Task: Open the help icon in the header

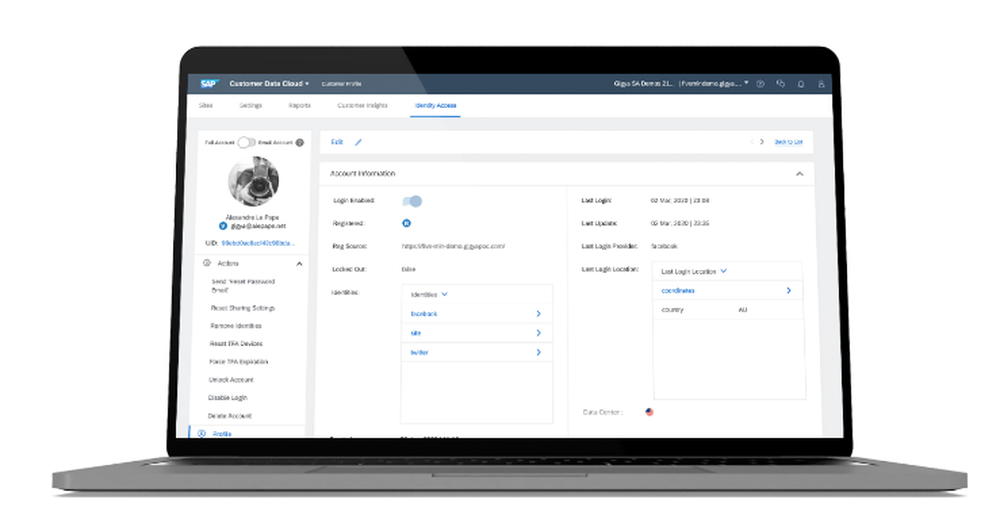Action: click(x=760, y=84)
